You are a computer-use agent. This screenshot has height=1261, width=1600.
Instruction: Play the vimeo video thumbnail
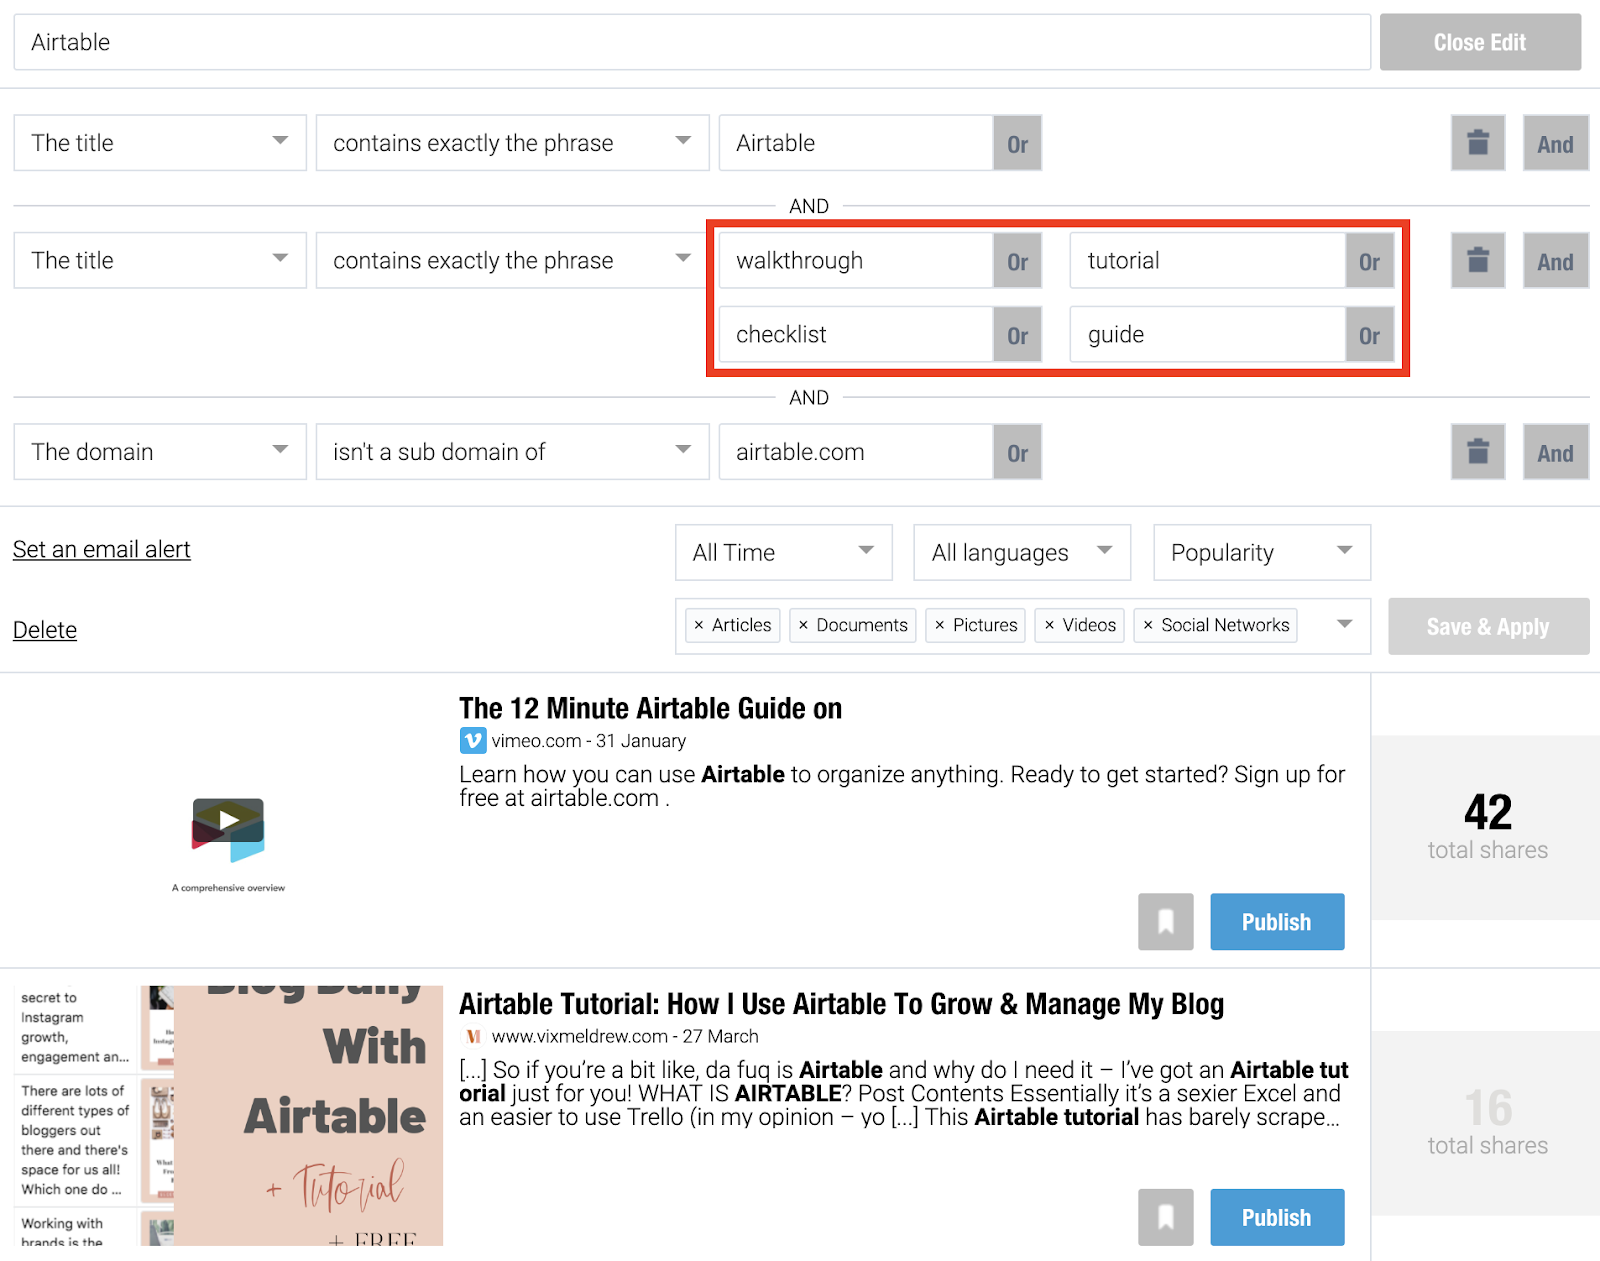tap(229, 820)
